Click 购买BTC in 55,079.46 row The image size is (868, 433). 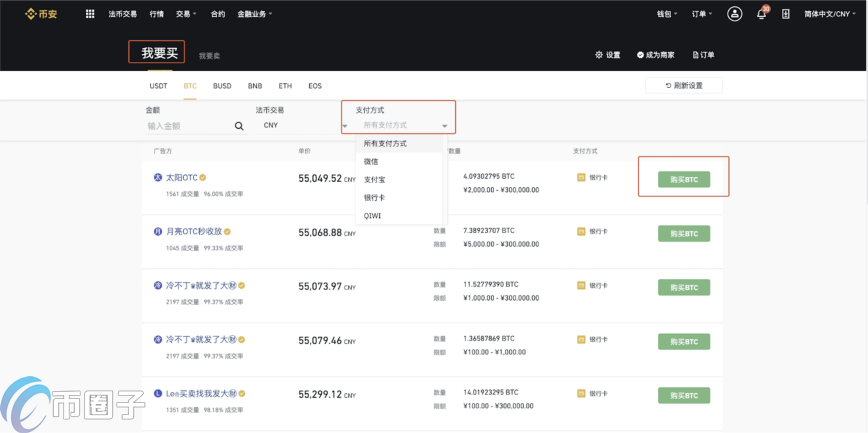click(x=684, y=342)
